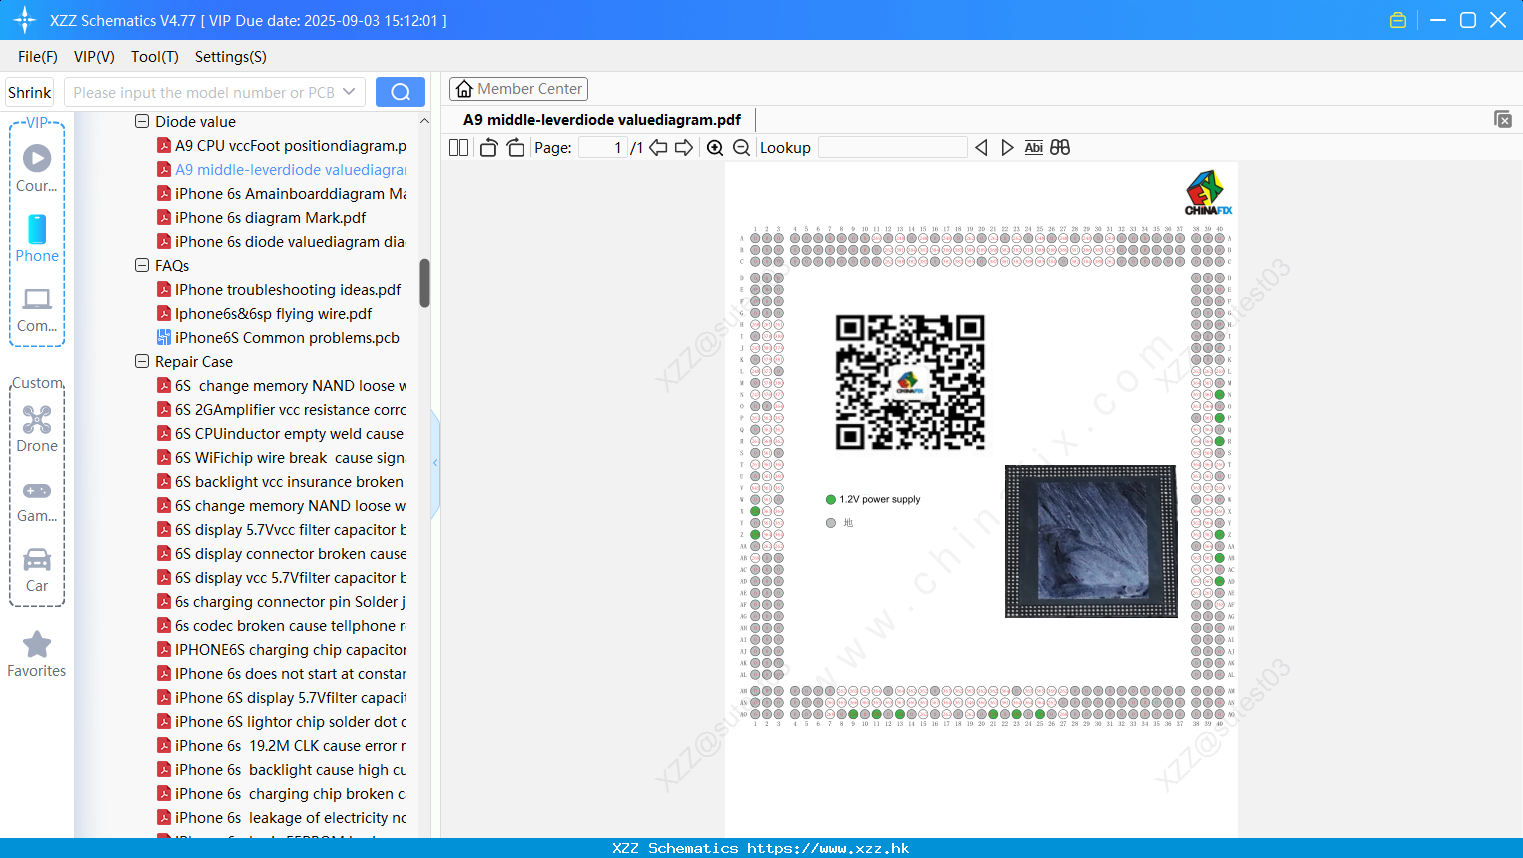
Task: Open iPhone 6s 19.2M CLK cause error
Action: [290, 745]
